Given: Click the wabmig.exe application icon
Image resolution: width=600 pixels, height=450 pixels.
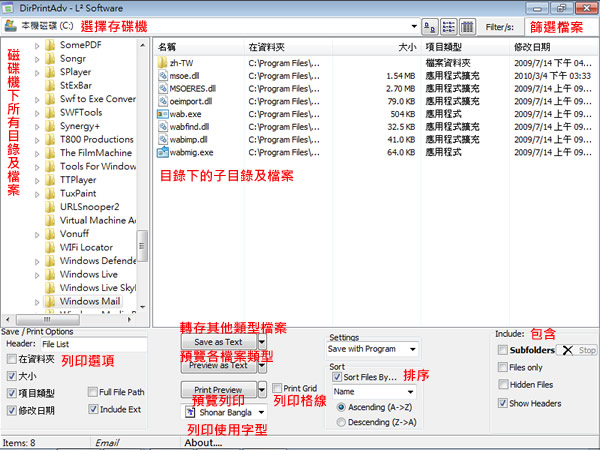Looking at the screenshot, I should (163, 152).
